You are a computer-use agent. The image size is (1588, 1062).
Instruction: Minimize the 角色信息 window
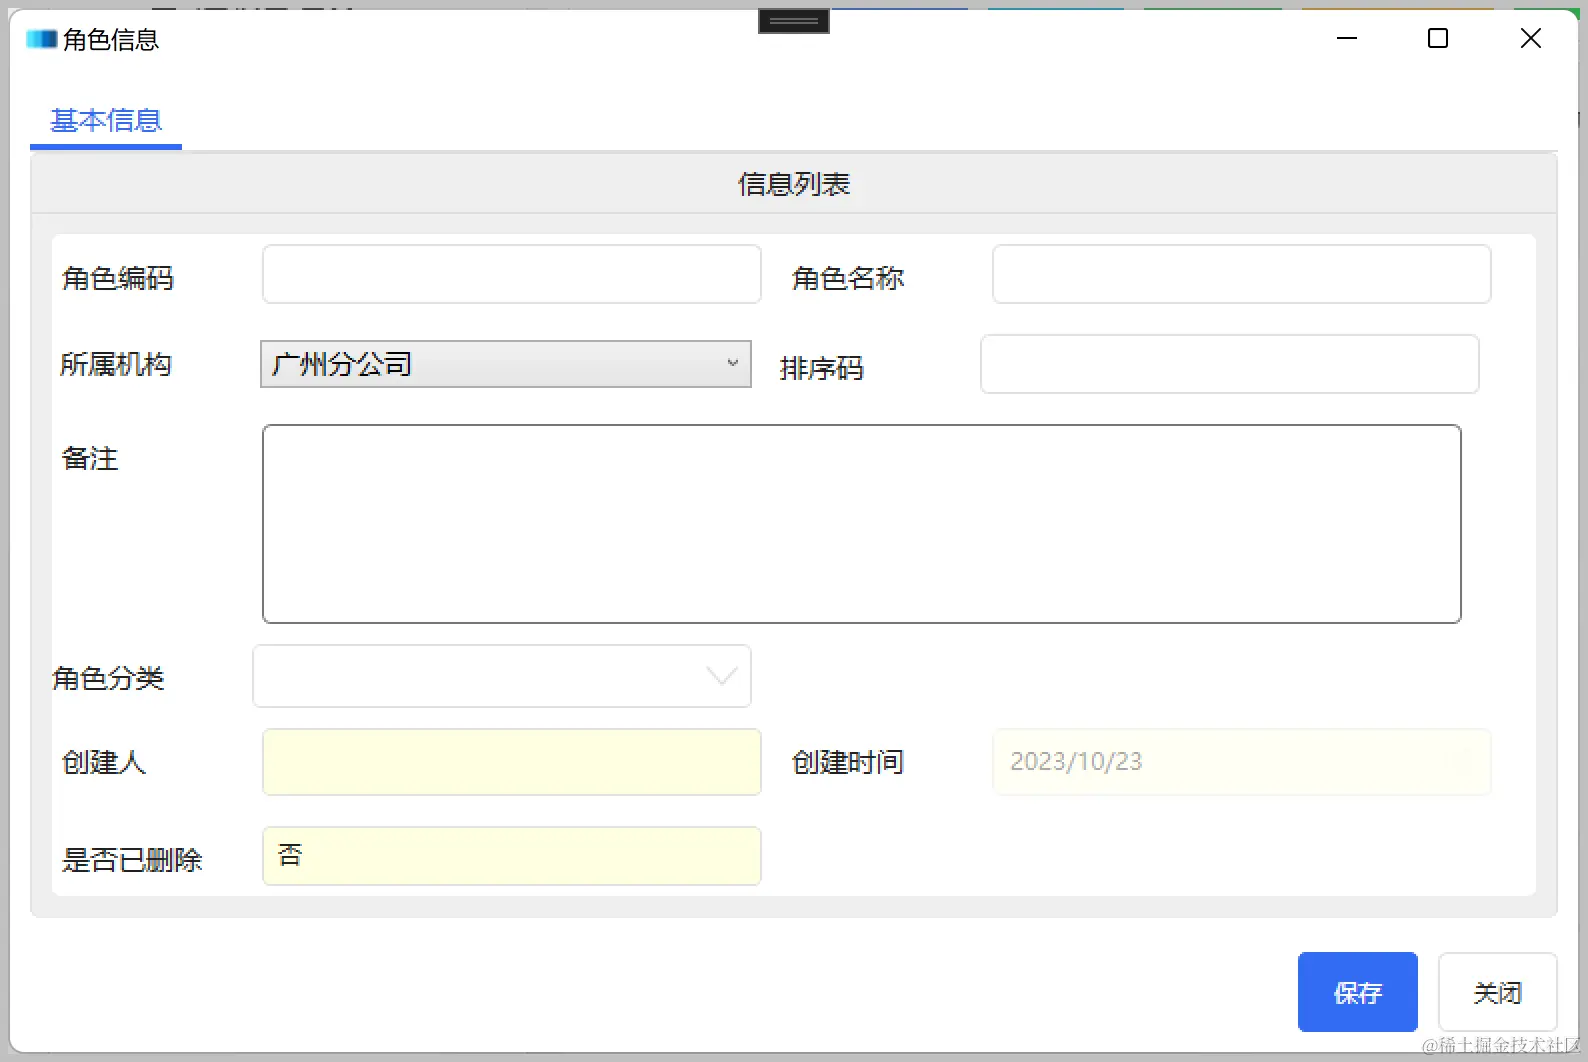[1347, 38]
